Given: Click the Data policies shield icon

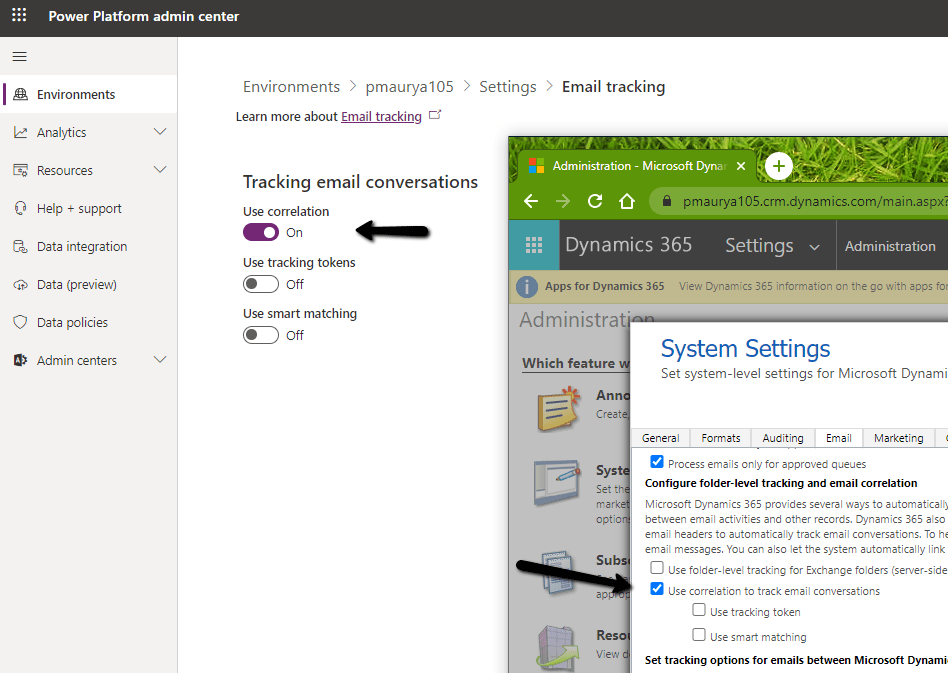Looking at the screenshot, I should tap(20, 323).
